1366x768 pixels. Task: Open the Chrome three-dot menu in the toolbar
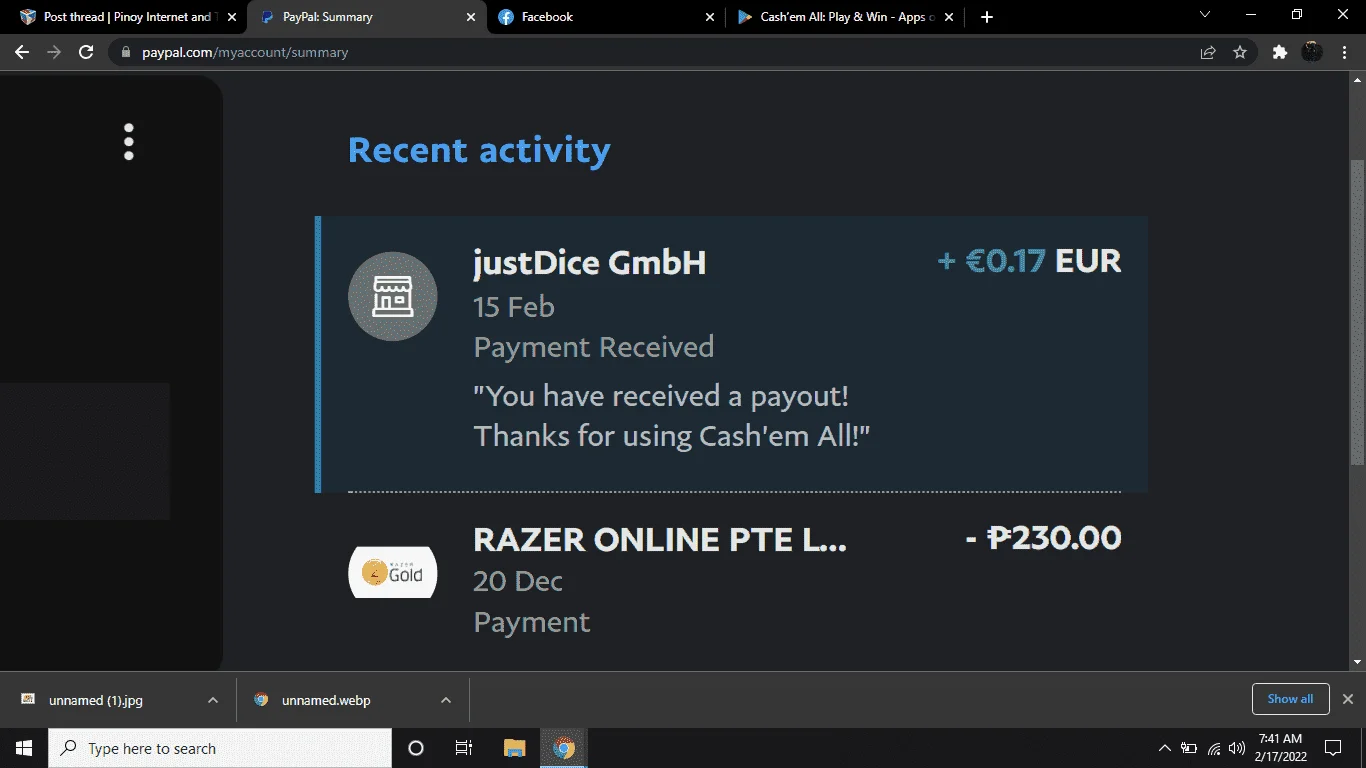[1344, 52]
